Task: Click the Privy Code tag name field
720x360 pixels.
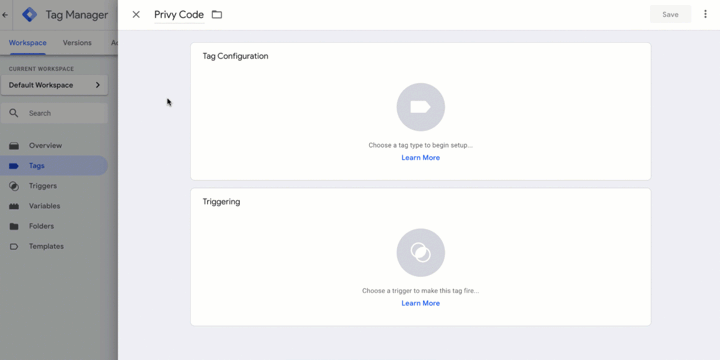Action: [x=179, y=15]
